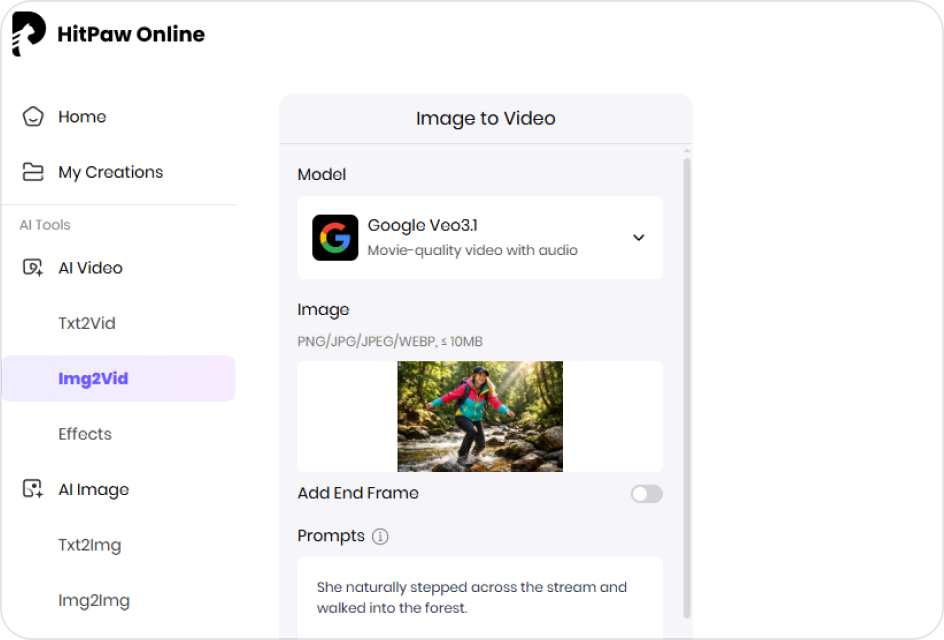Go to Txt2Img from the sidebar
Screen dimensions: 944x640
(88, 545)
